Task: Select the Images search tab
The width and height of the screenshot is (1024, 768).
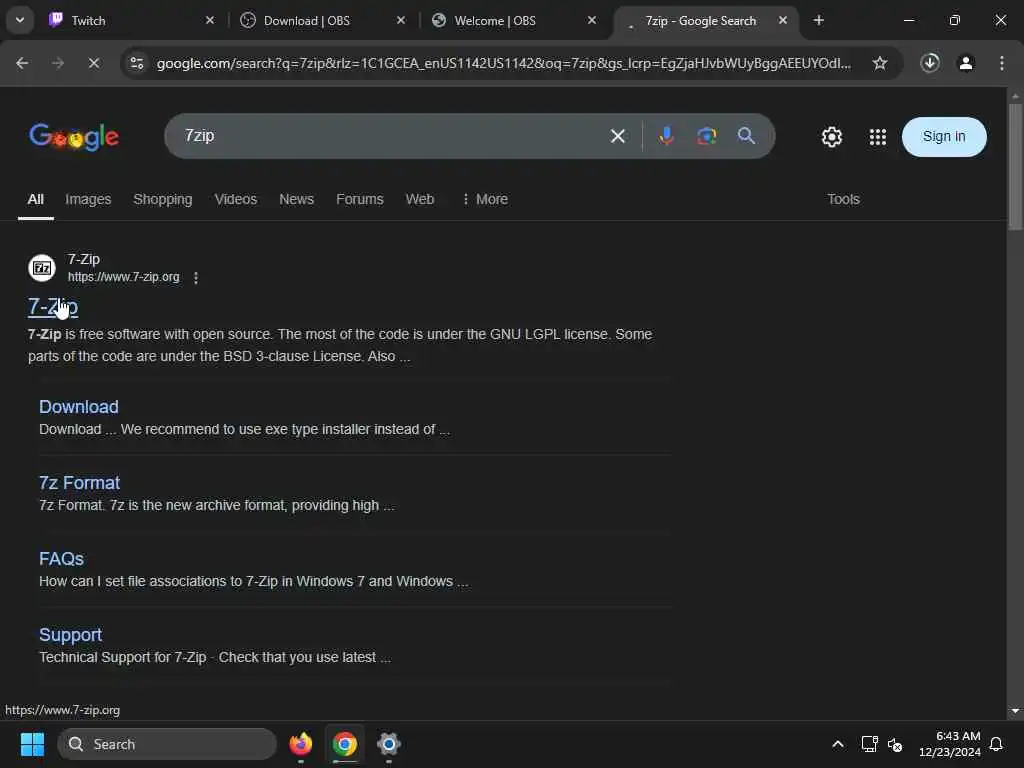Action: pyautogui.click(x=88, y=199)
